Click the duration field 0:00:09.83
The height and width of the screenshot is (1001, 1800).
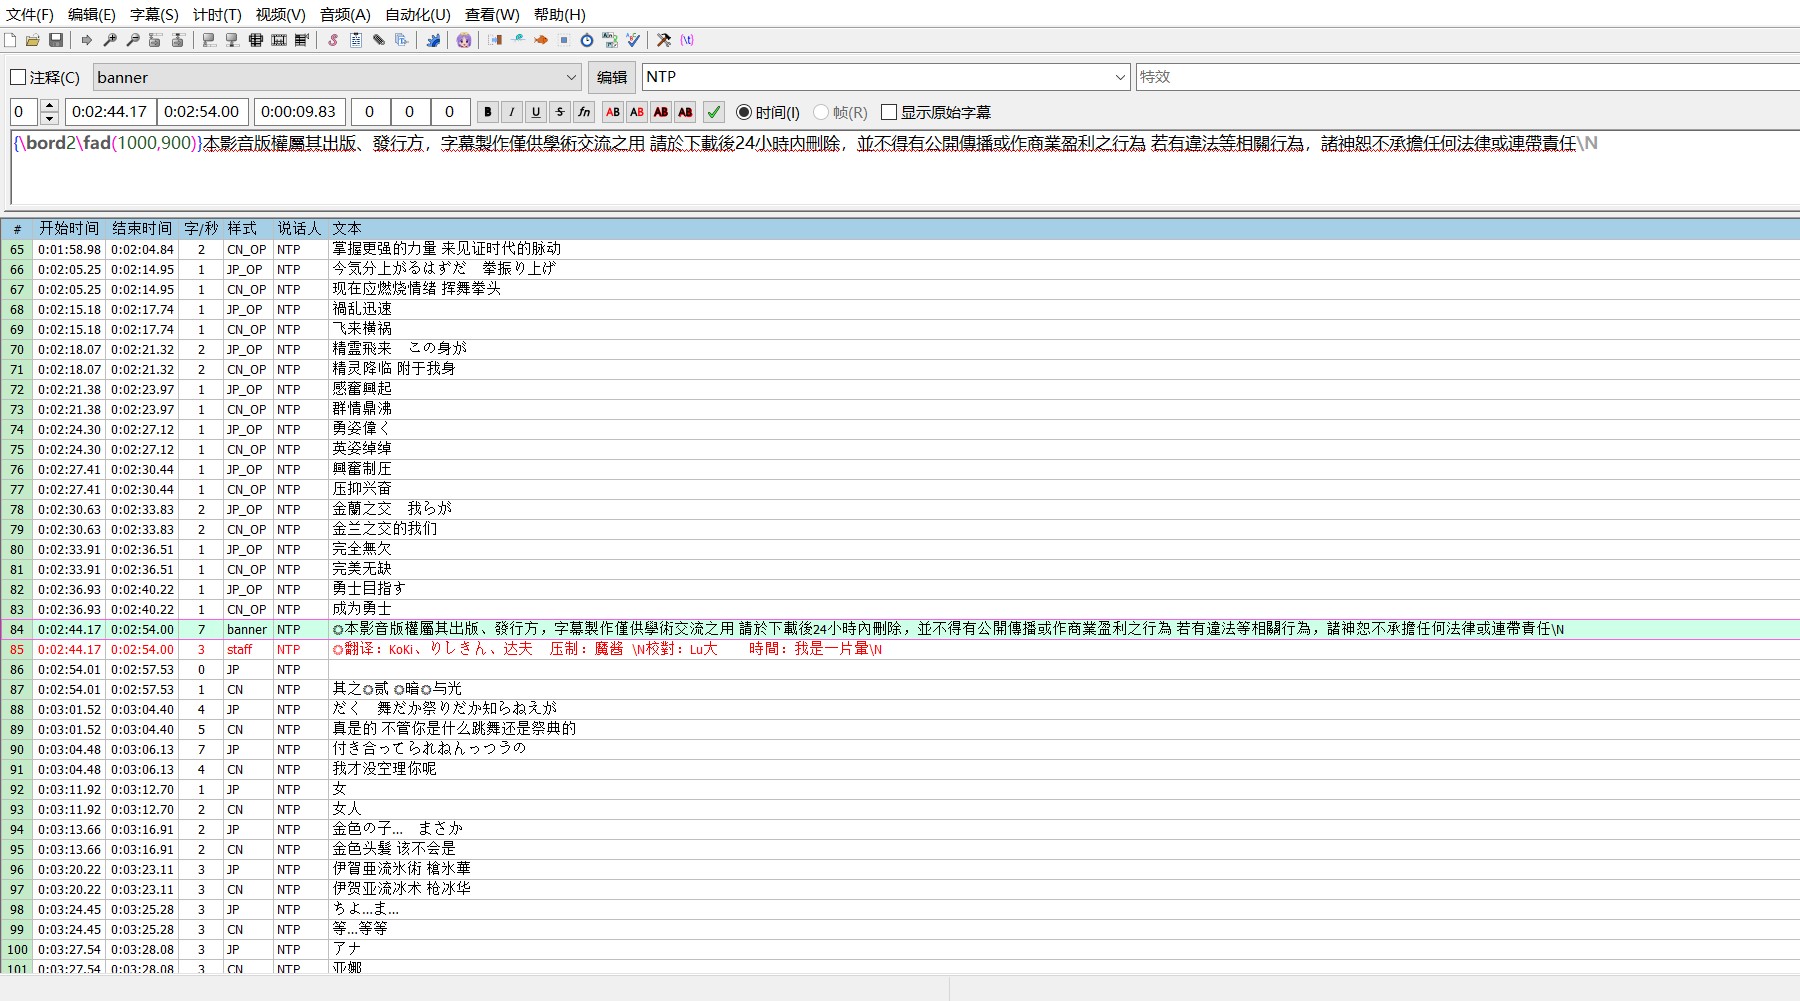299,112
